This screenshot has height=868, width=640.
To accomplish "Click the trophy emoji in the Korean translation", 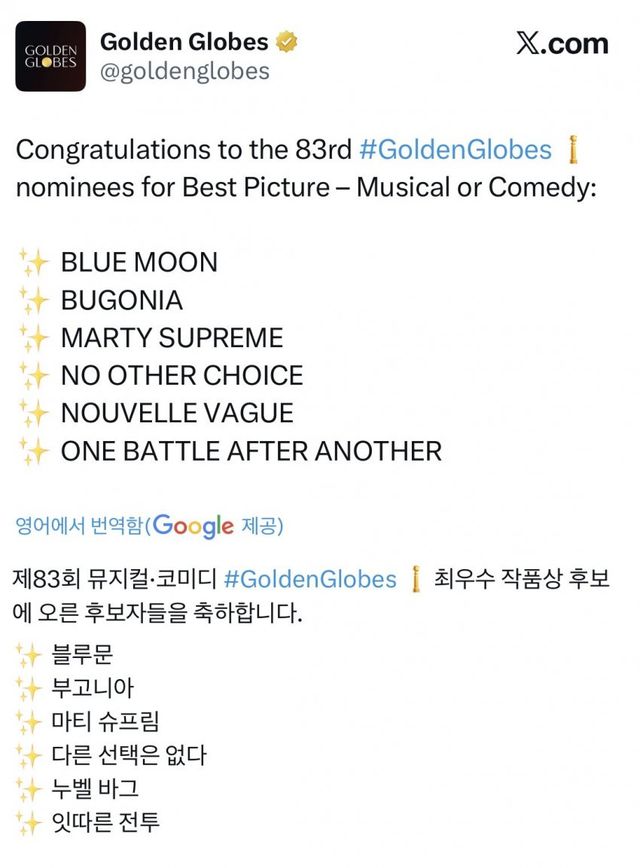I will 416,579.
